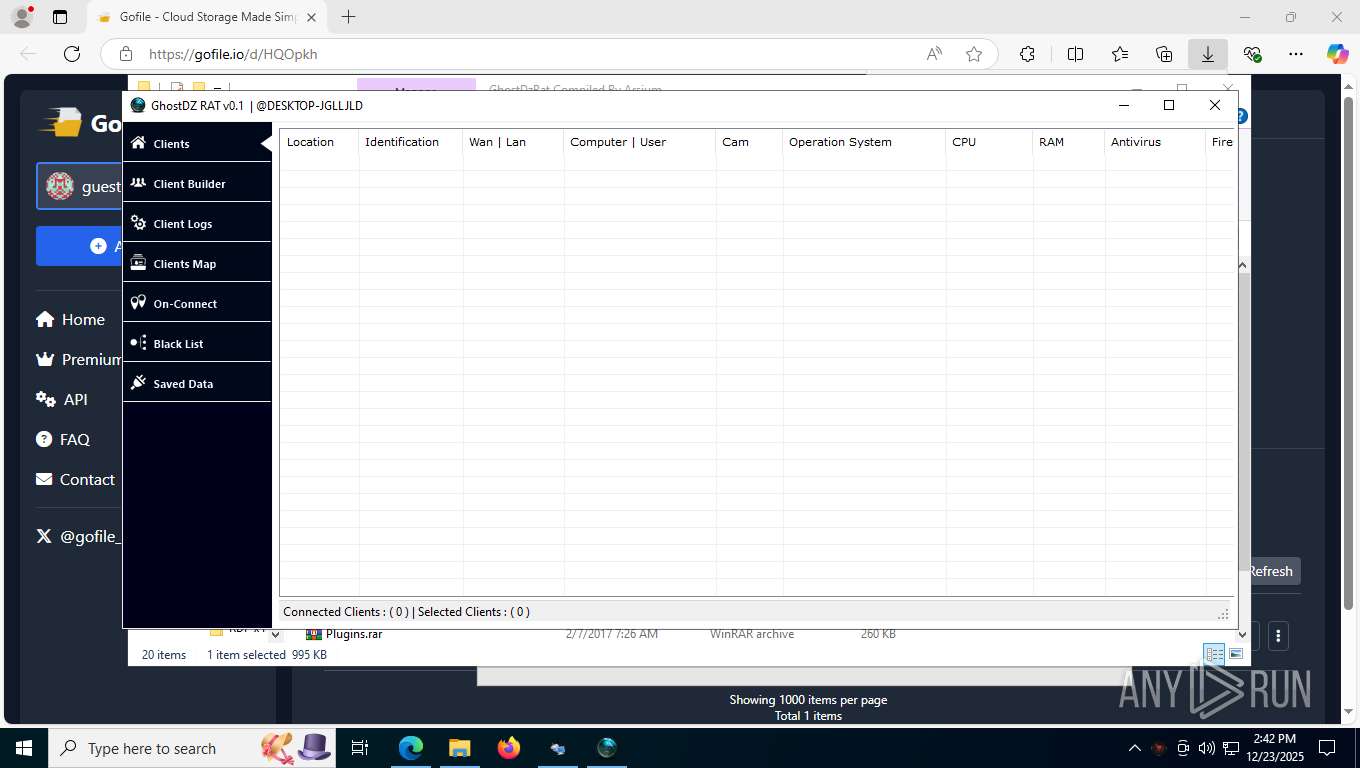Open Edge Collections icon
This screenshot has width=1360, height=768.
1163,54
